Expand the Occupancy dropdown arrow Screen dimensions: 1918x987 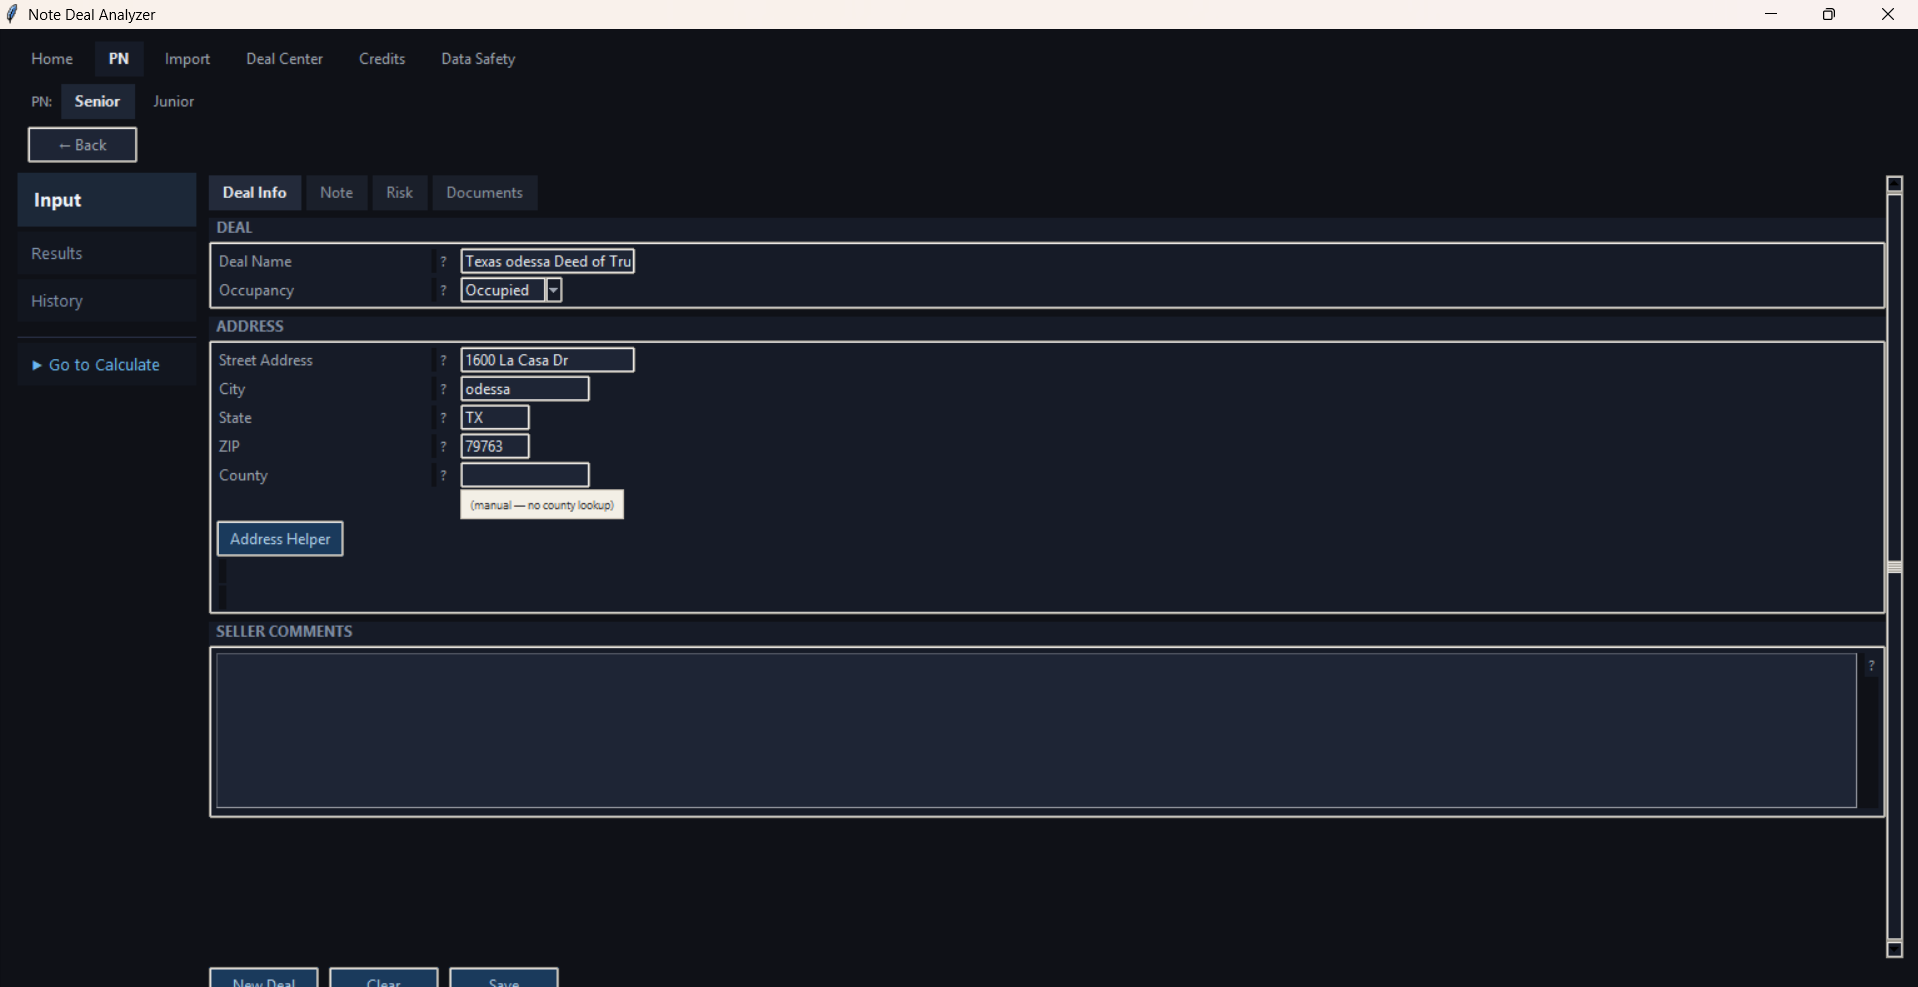(x=553, y=290)
